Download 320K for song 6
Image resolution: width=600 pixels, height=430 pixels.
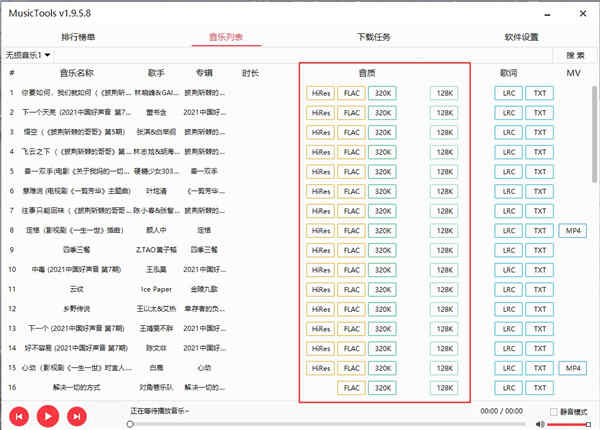pyautogui.click(x=383, y=191)
